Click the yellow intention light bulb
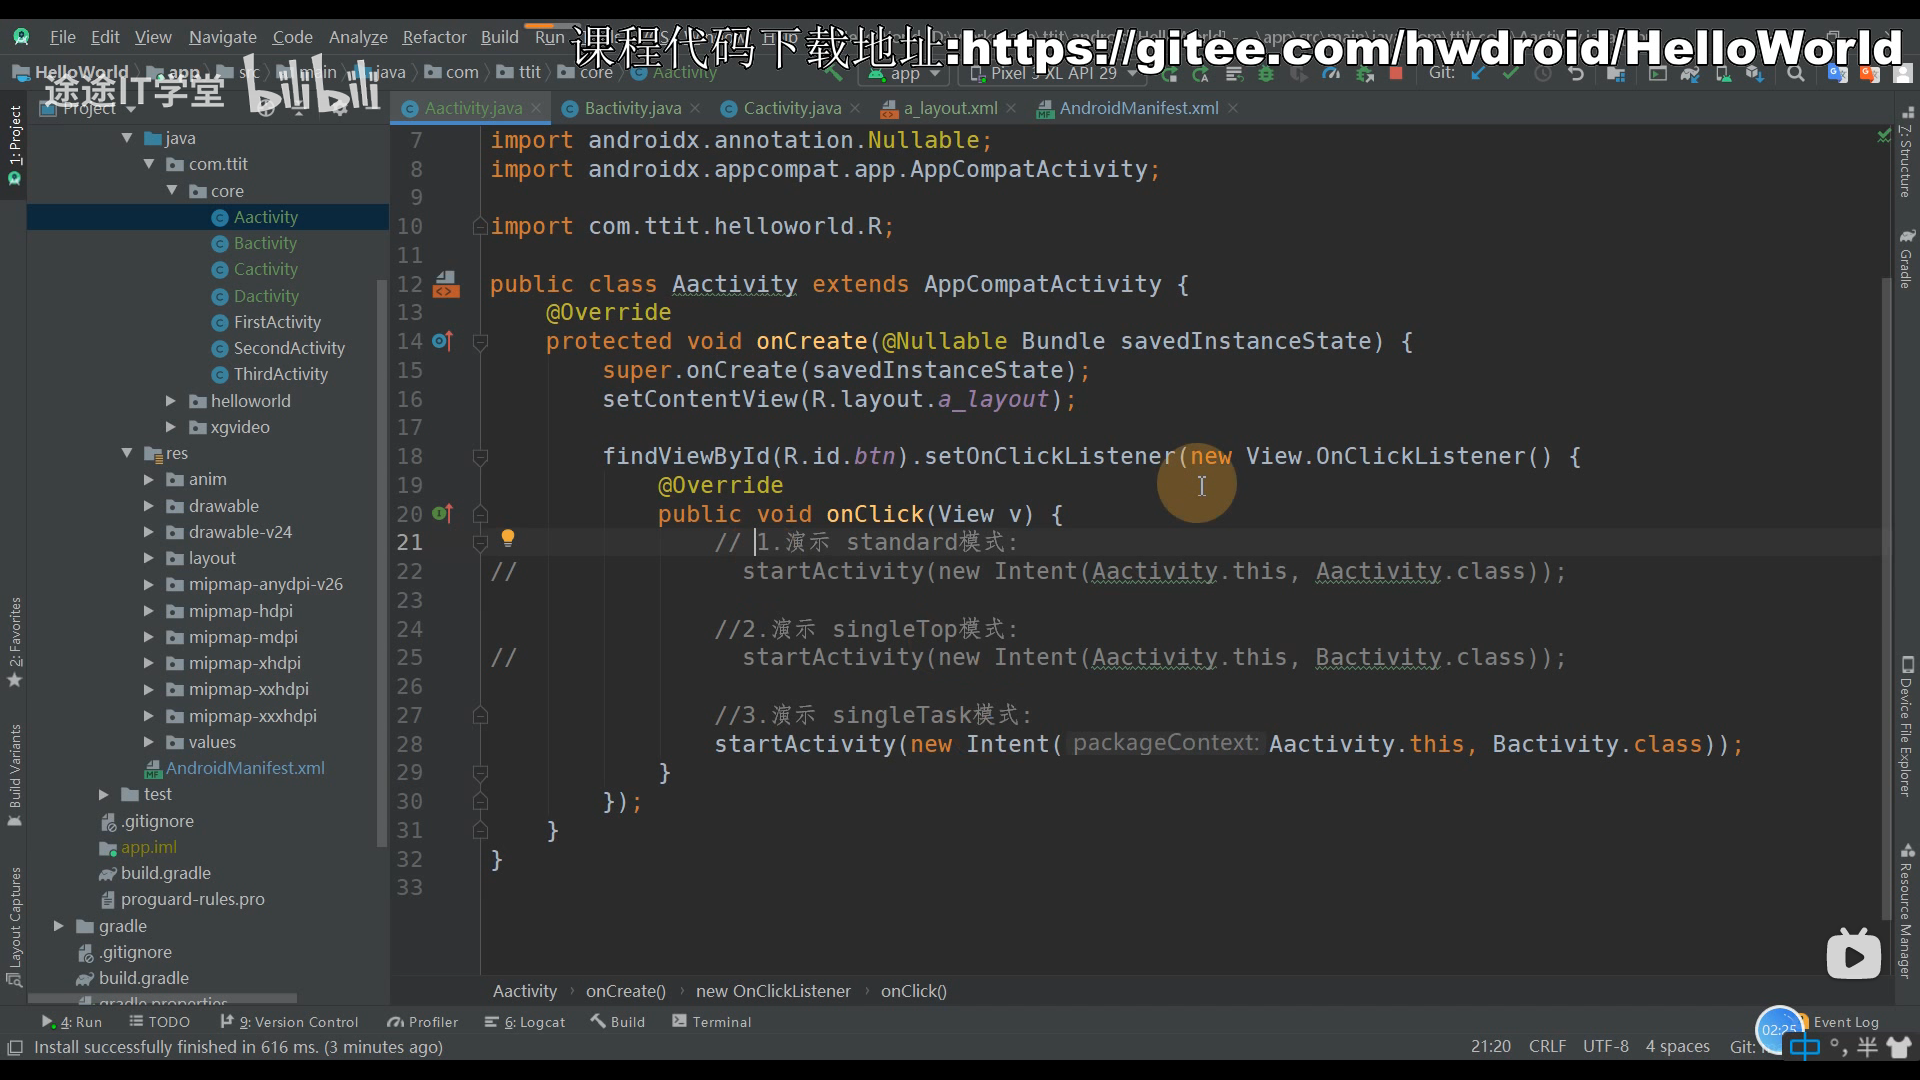1920x1080 pixels. coord(508,538)
